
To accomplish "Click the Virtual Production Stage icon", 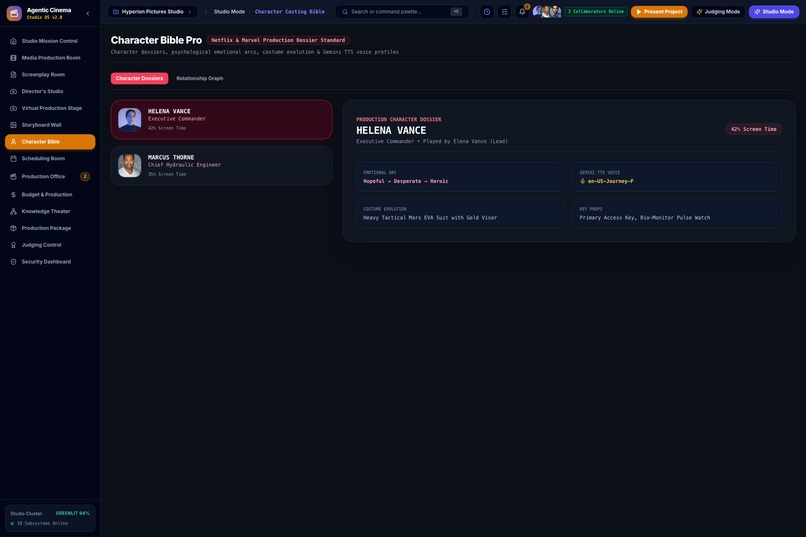I will [13, 108].
